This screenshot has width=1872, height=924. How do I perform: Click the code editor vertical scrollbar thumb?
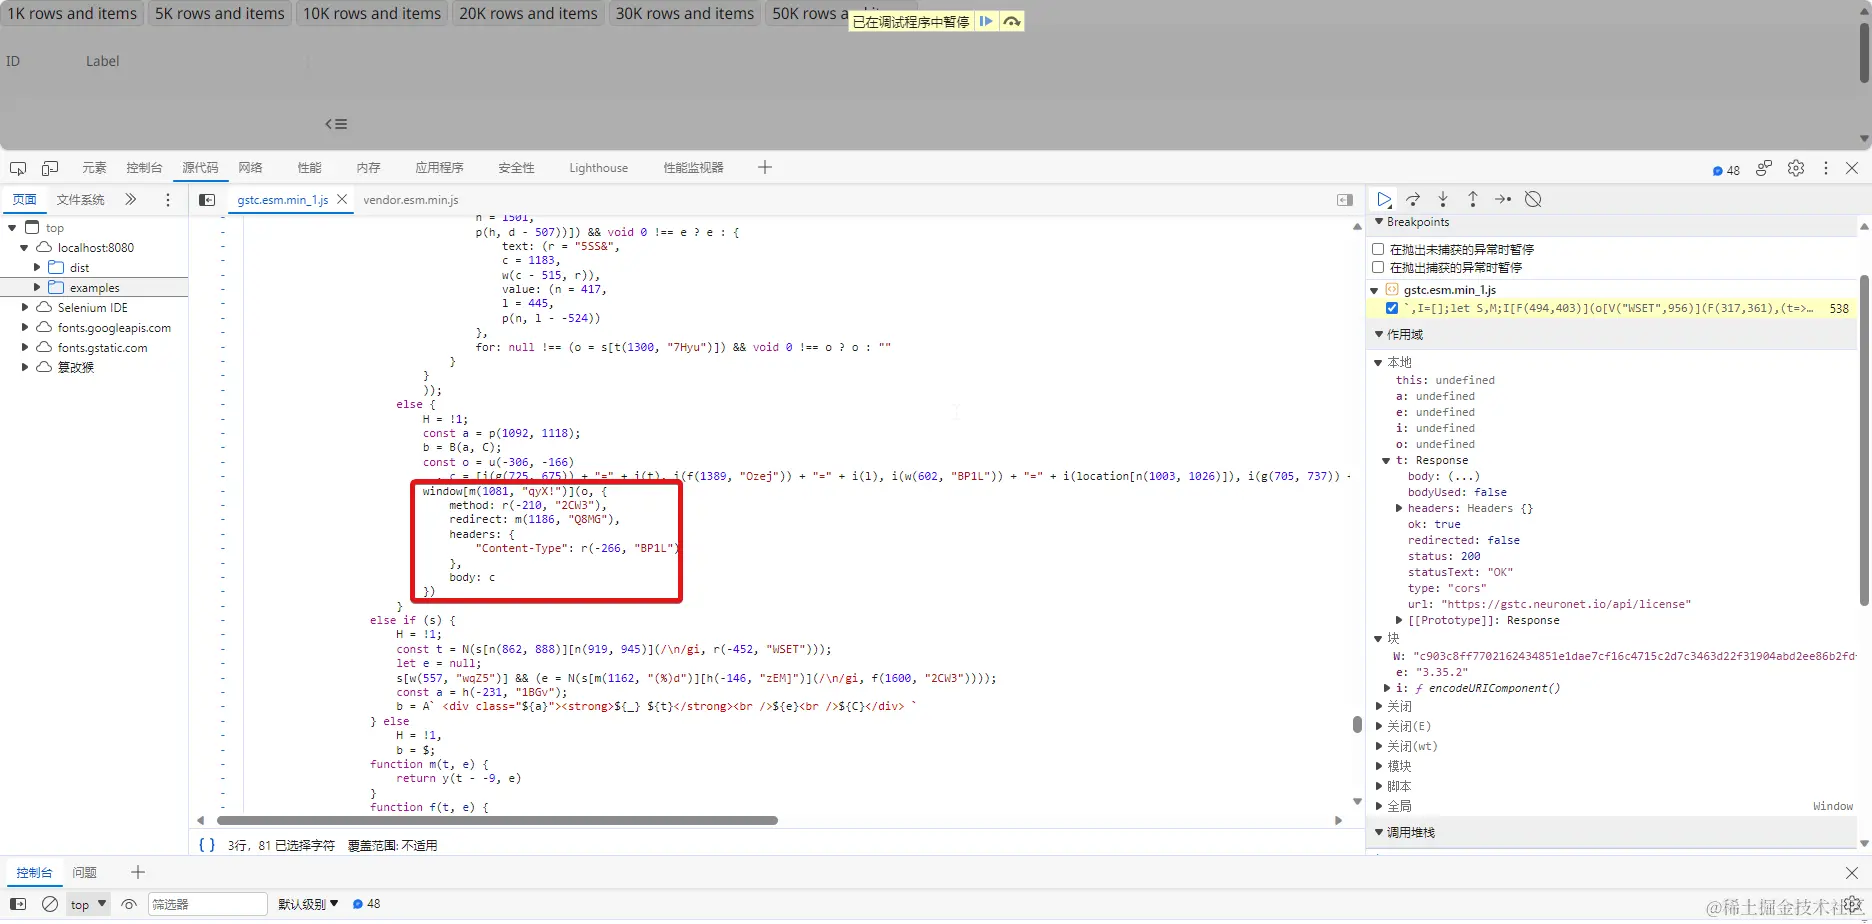pyautogui.click(x=1357, y=724)
